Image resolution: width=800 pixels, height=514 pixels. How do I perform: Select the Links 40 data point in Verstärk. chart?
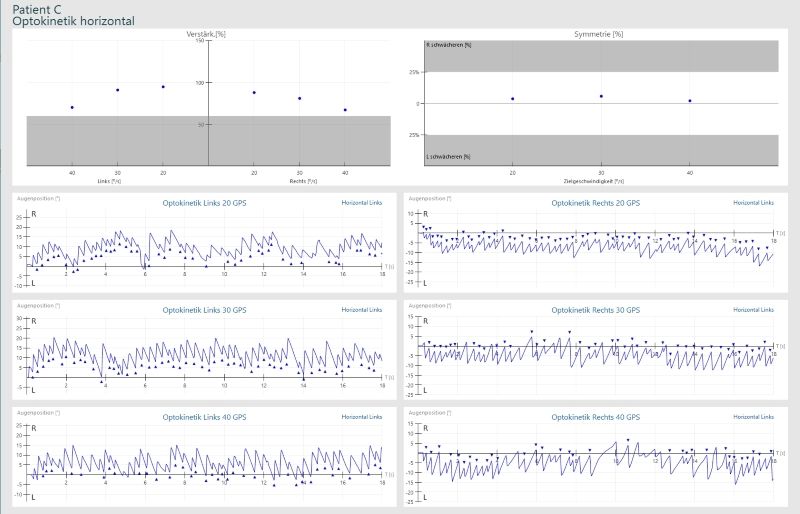(x=72, y=107)
